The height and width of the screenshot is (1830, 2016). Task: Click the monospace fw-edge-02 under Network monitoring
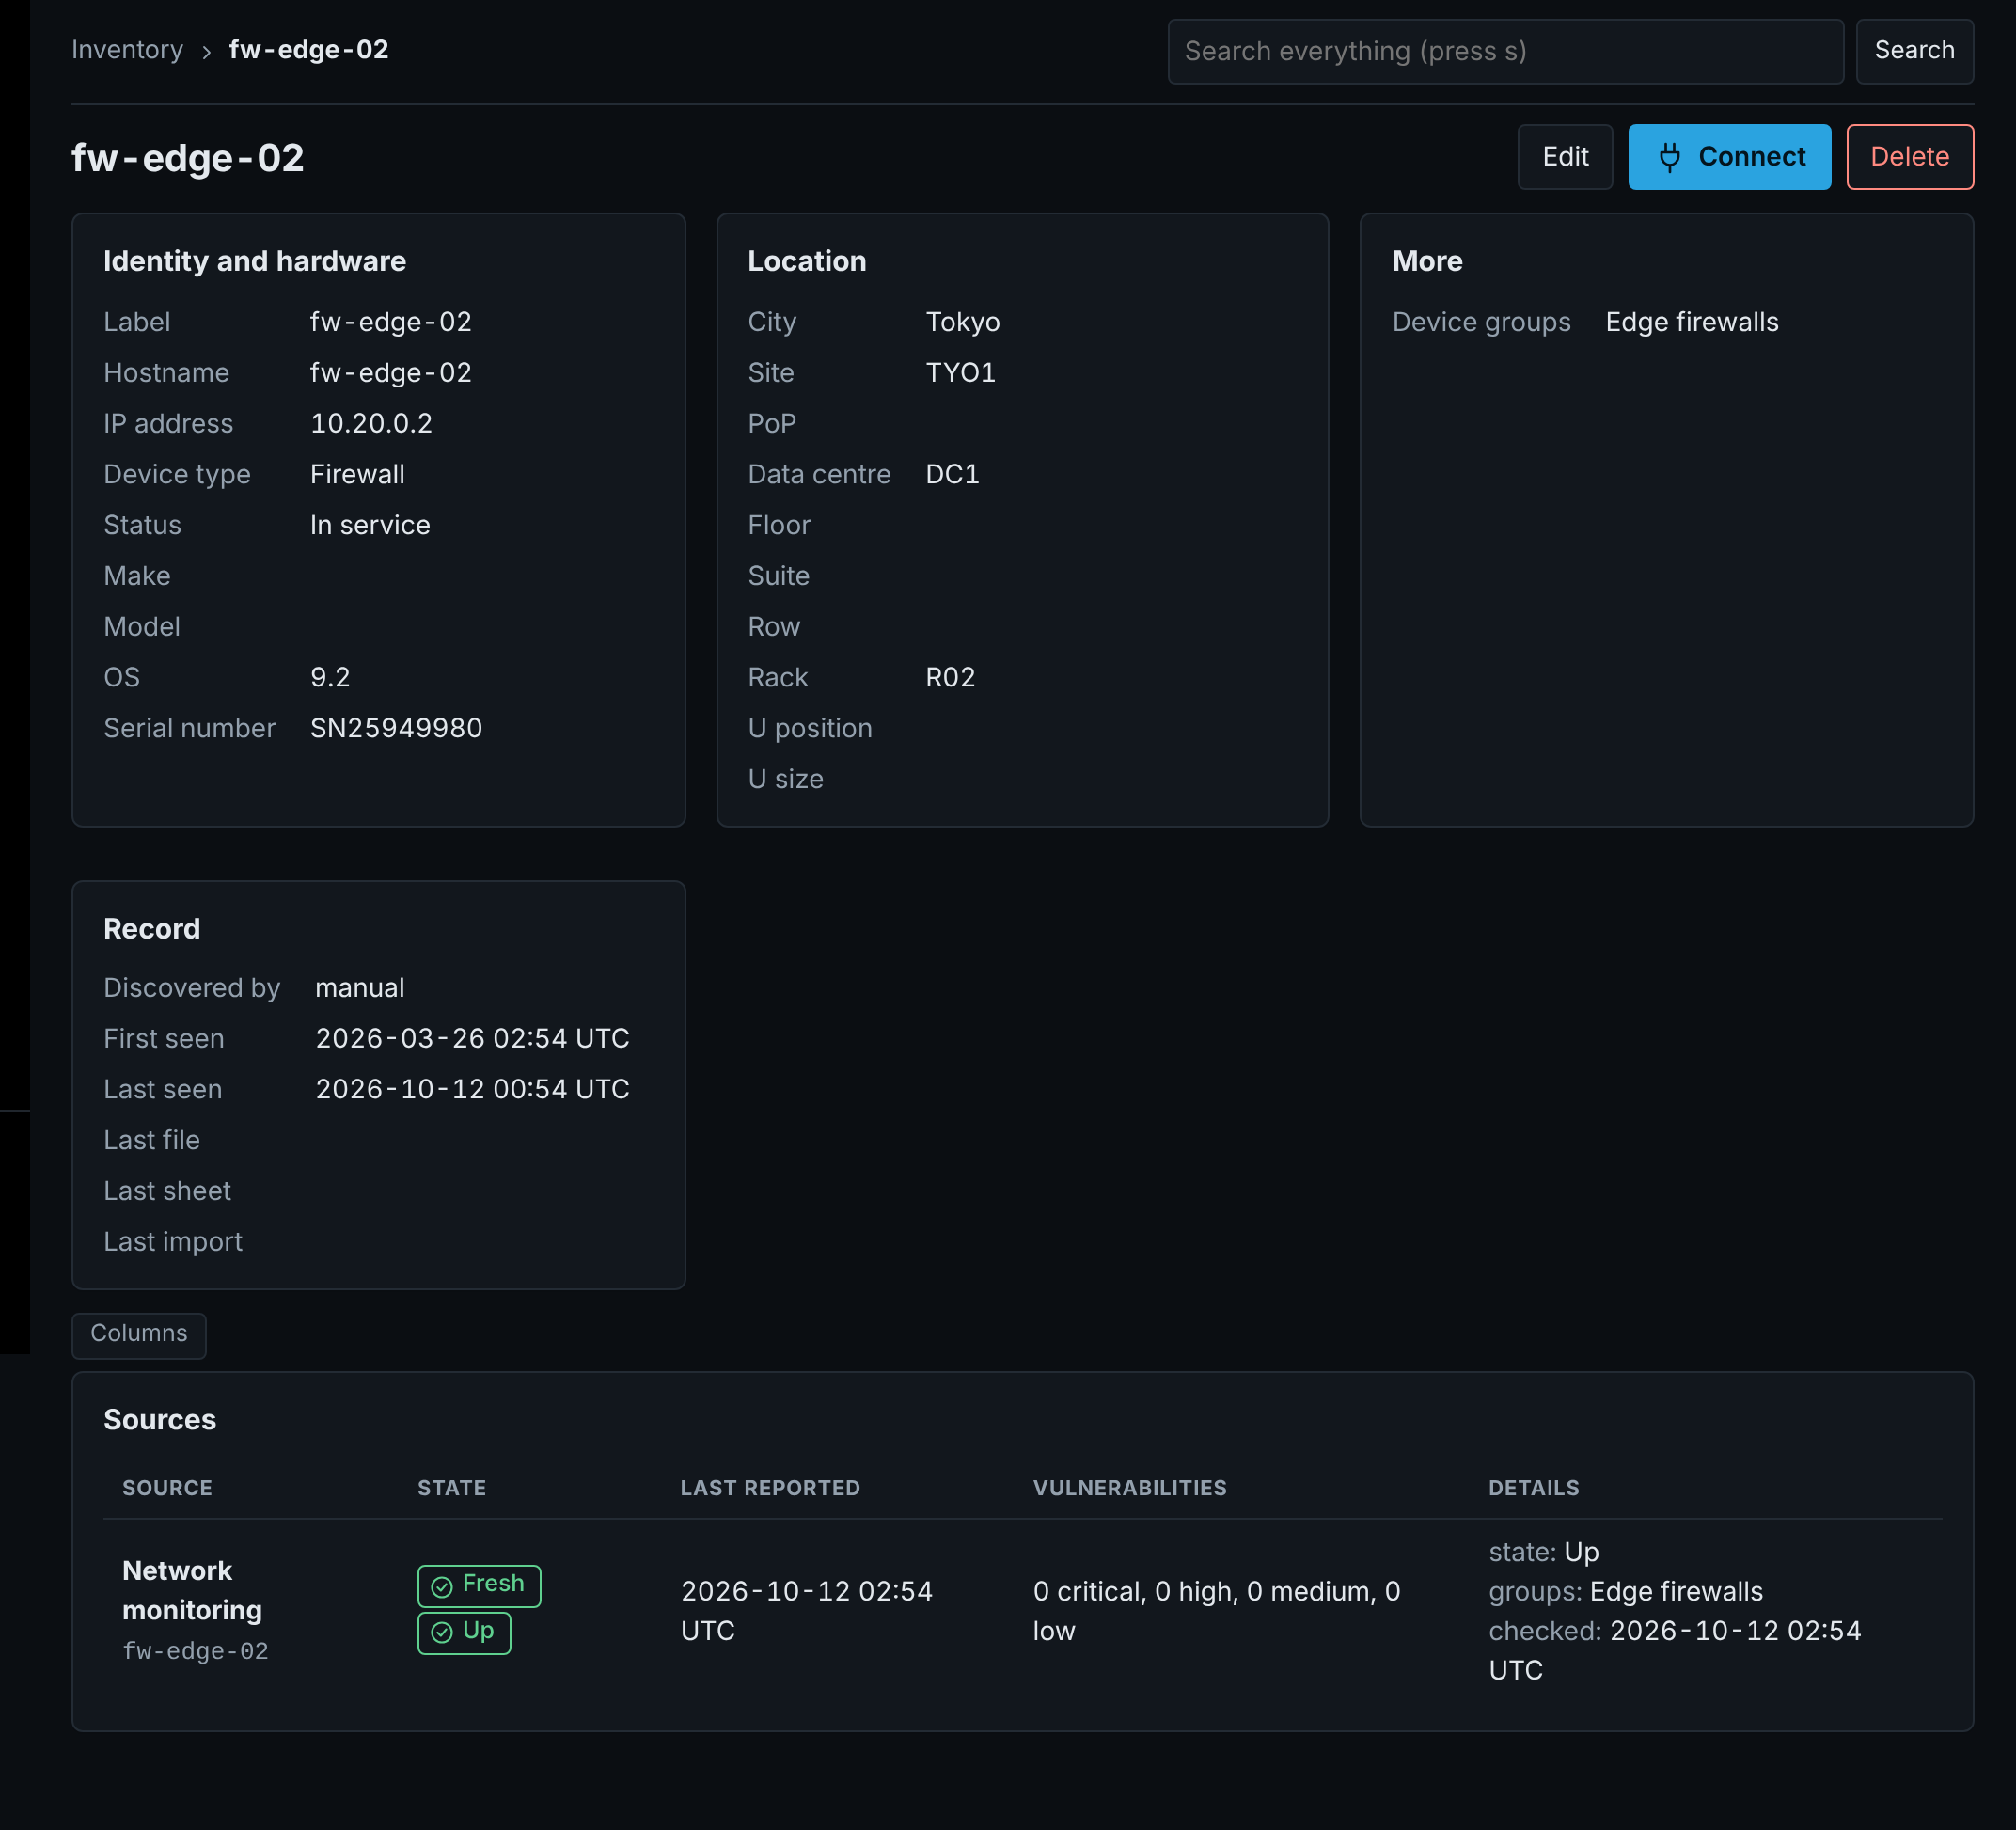195,1651
